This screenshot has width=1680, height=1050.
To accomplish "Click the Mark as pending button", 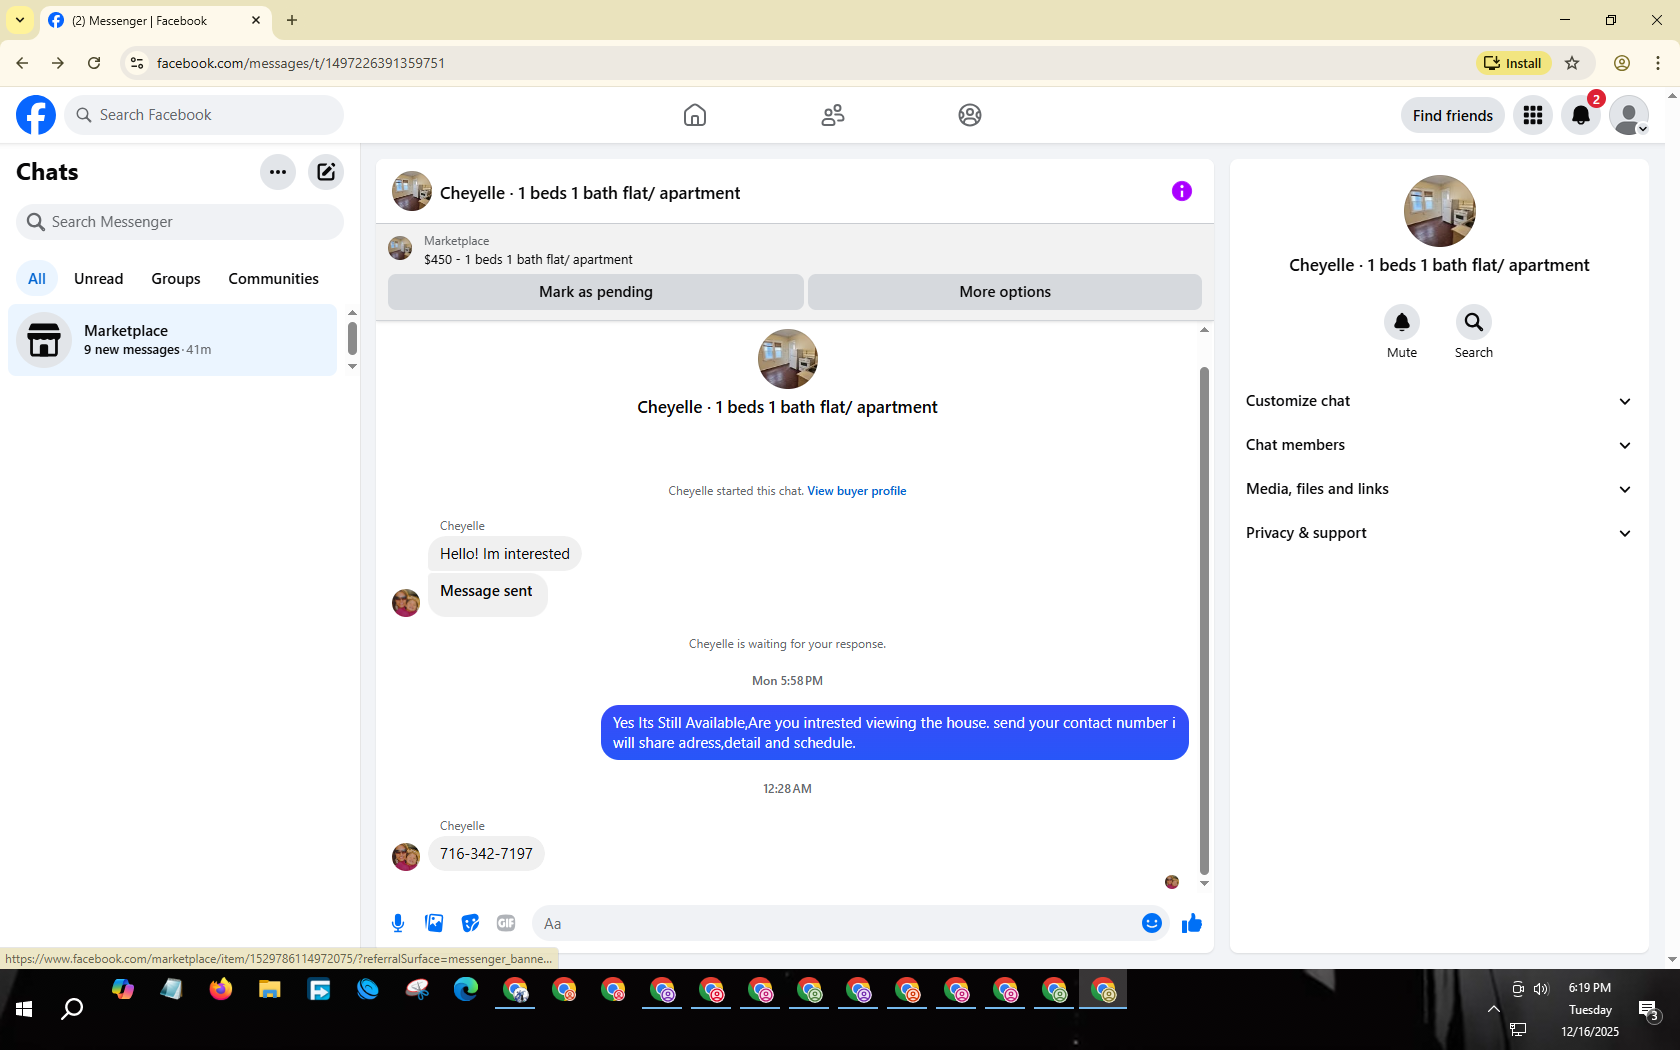I will point(596,292).
